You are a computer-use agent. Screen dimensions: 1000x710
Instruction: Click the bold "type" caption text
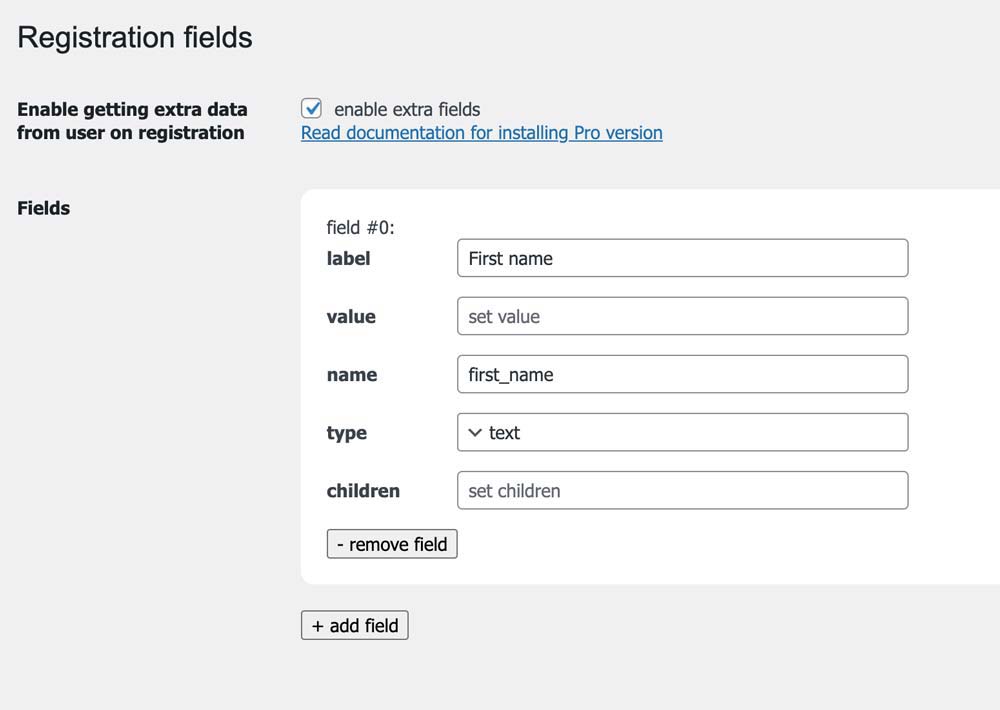tap(346, 433)
